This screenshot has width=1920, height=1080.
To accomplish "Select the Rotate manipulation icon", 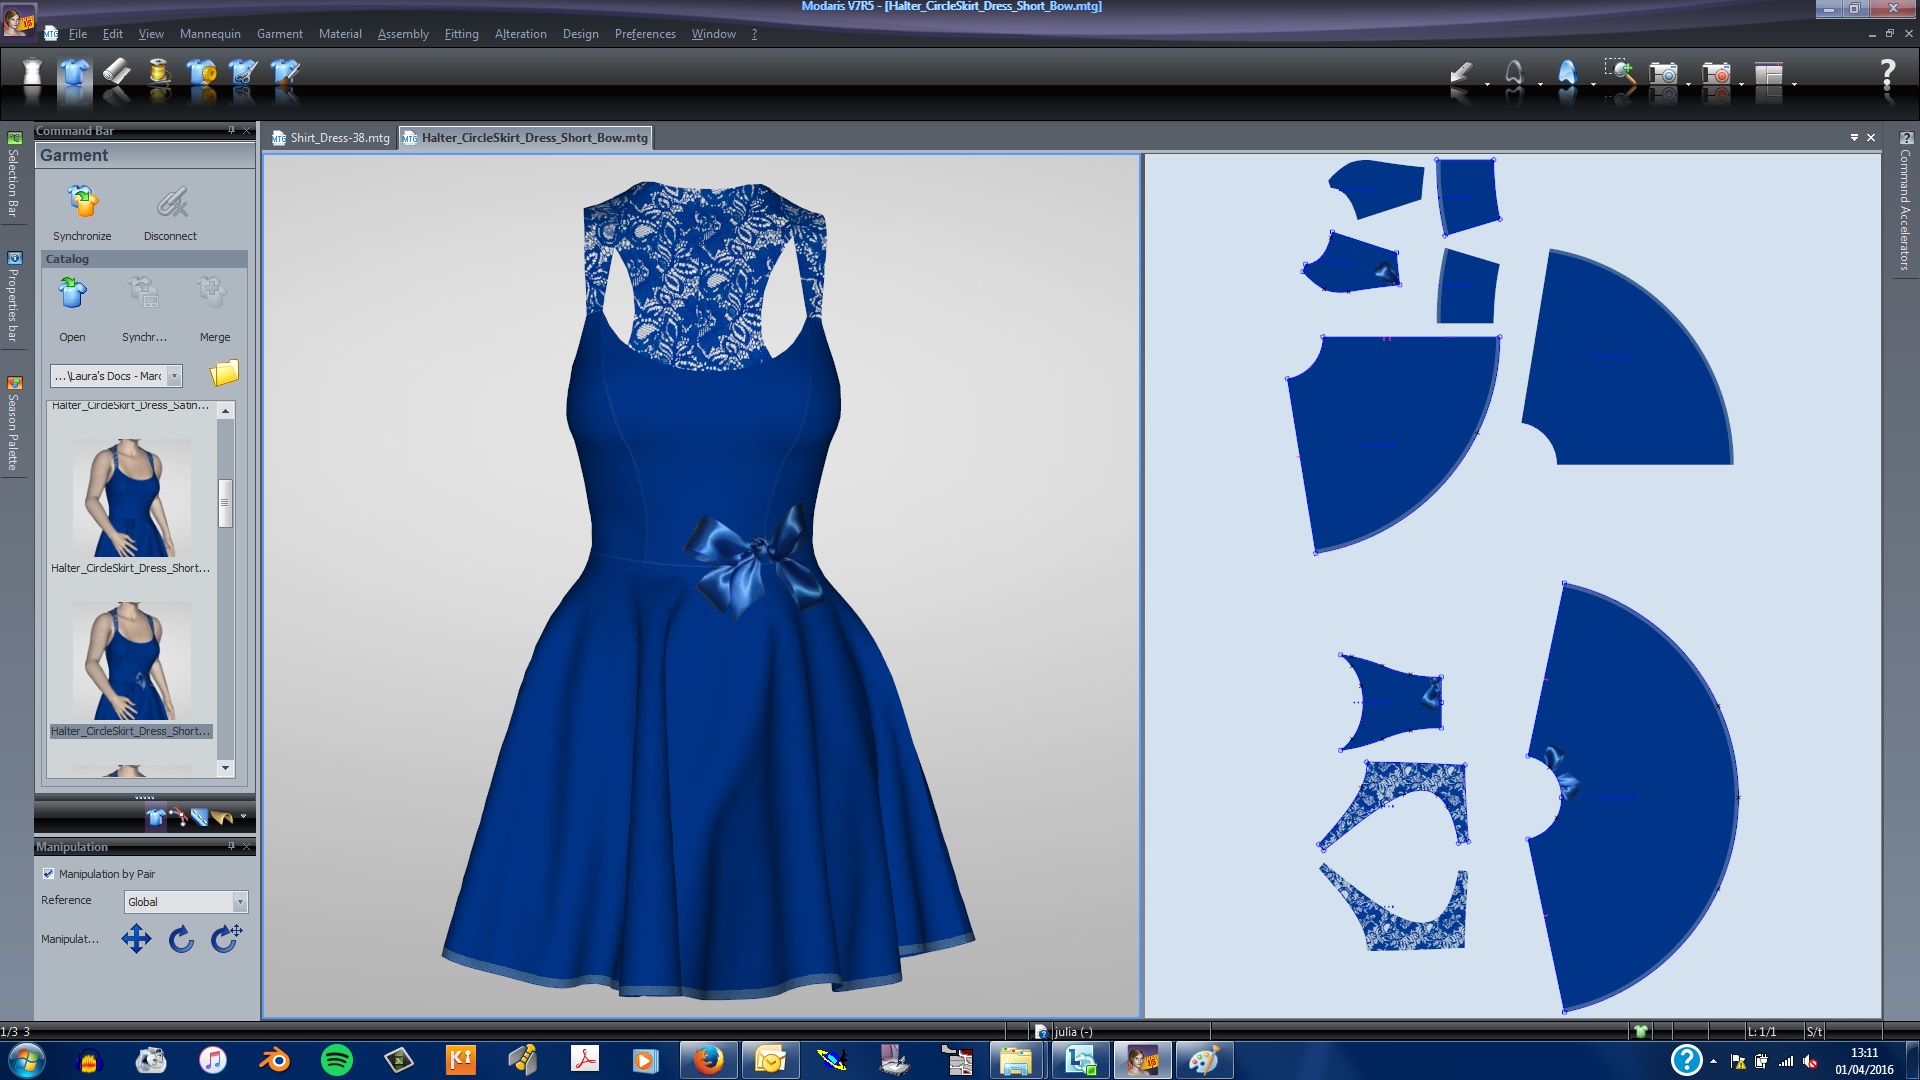I will click(181, 939).
